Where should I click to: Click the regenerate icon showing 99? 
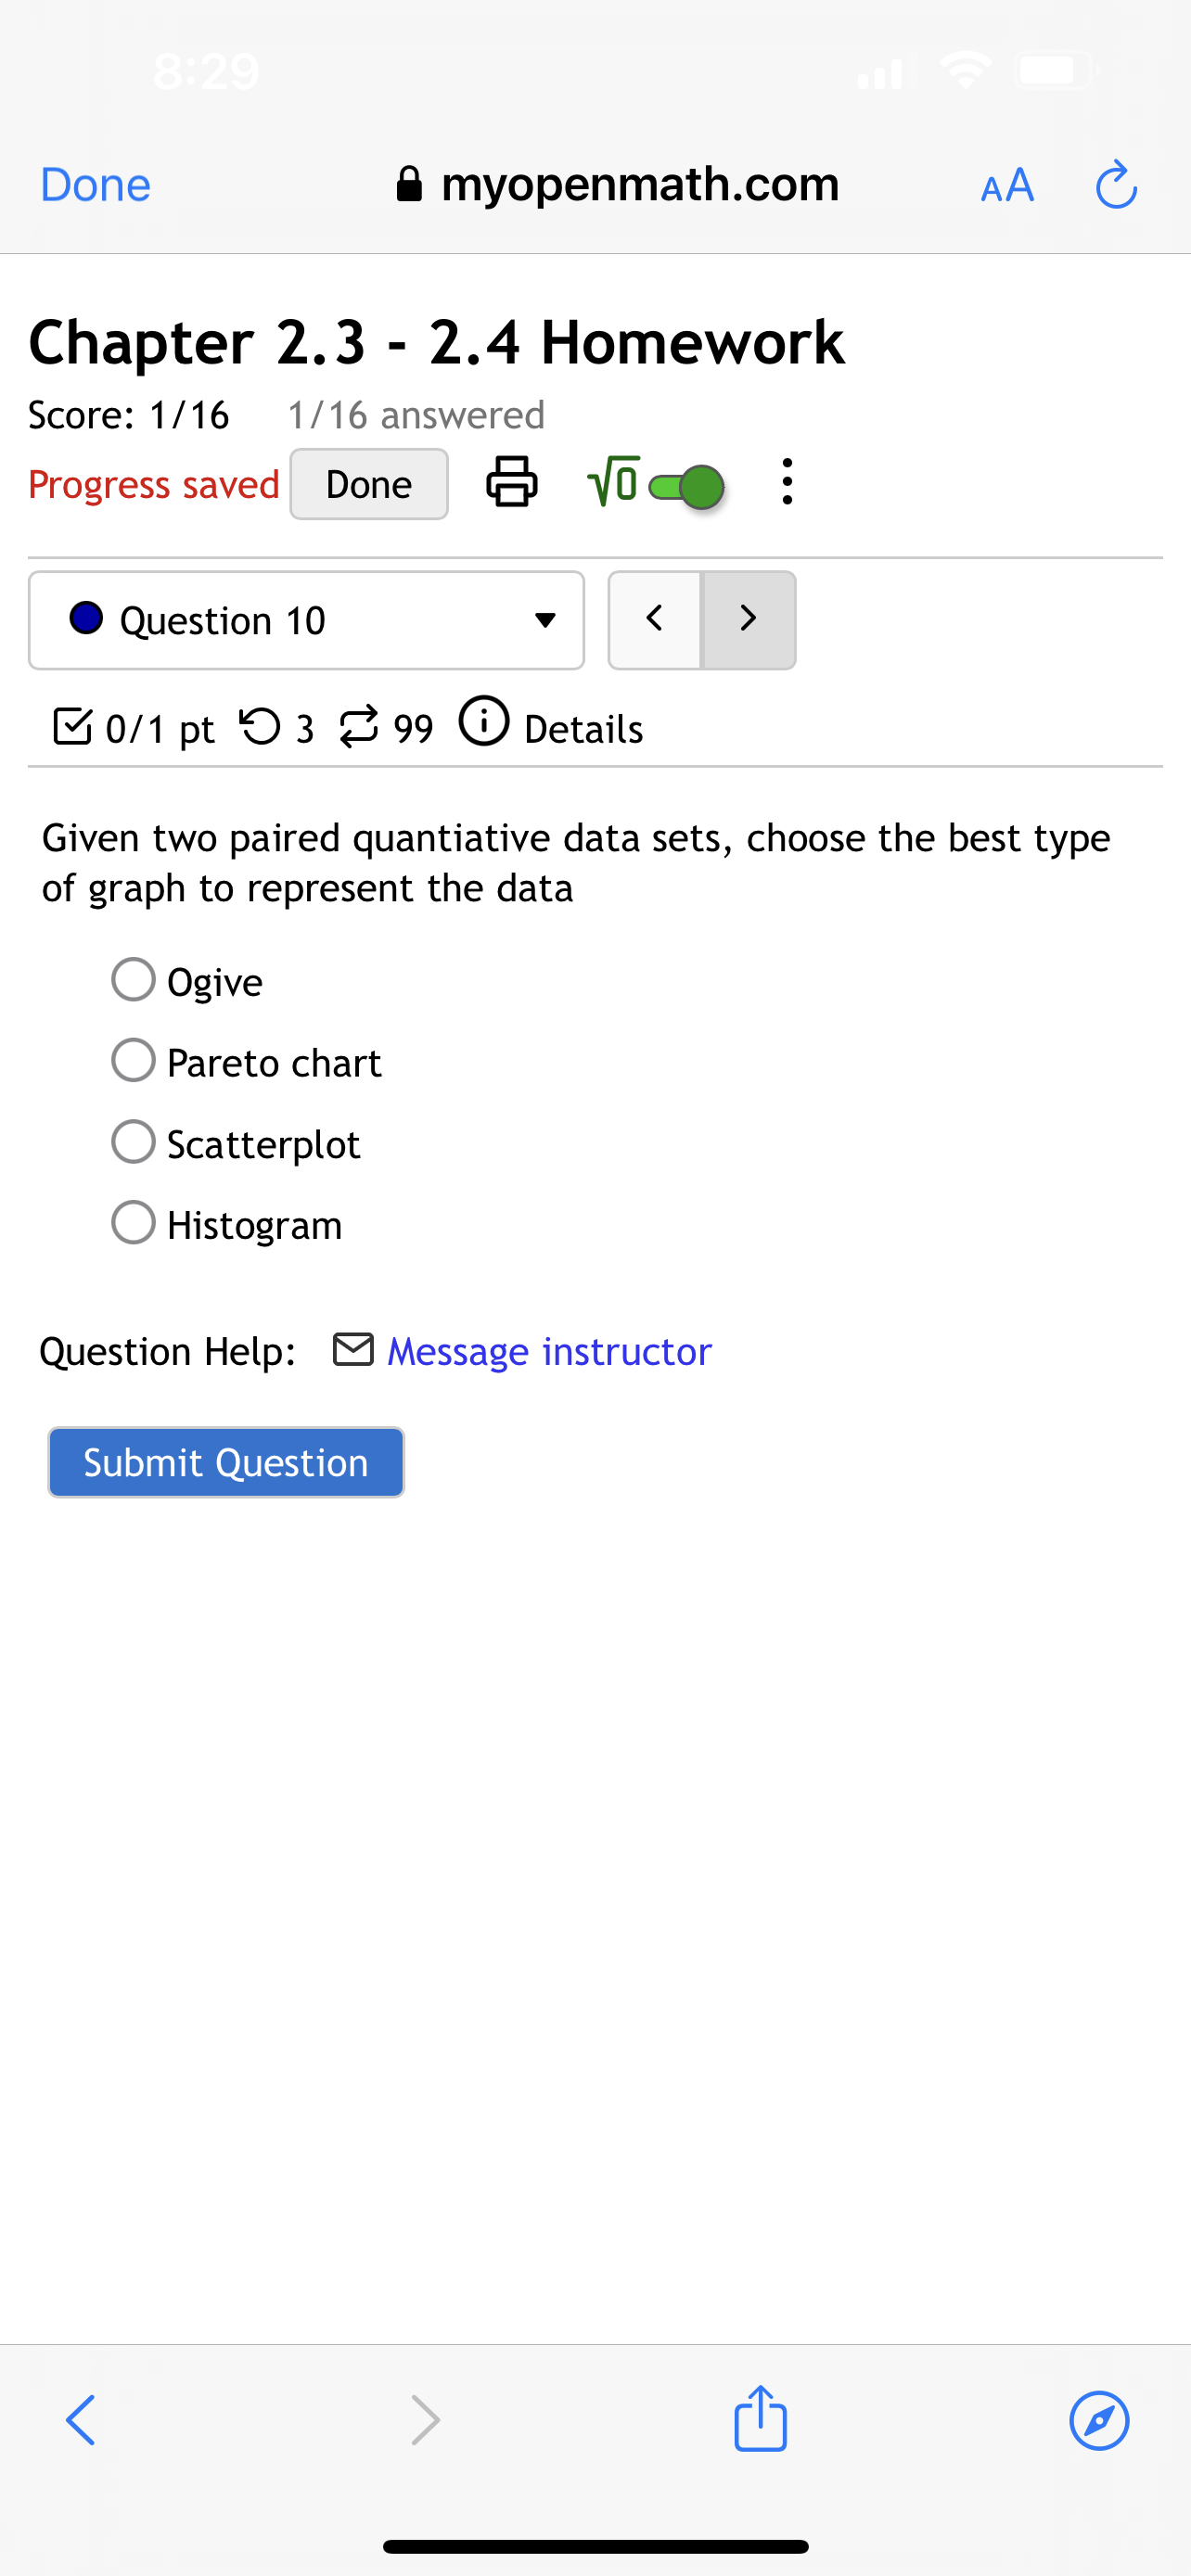click(x=362, y=725)
